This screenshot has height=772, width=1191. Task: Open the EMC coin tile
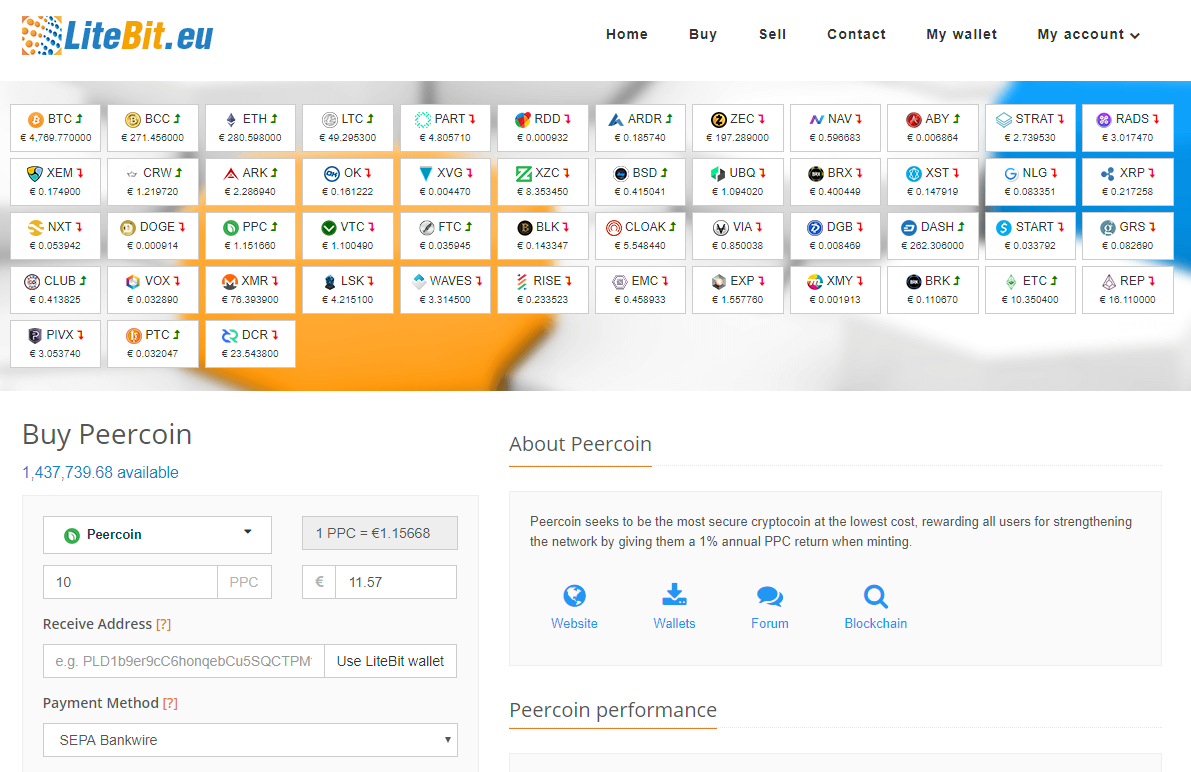pyautogui.click(x=640, y=290)
